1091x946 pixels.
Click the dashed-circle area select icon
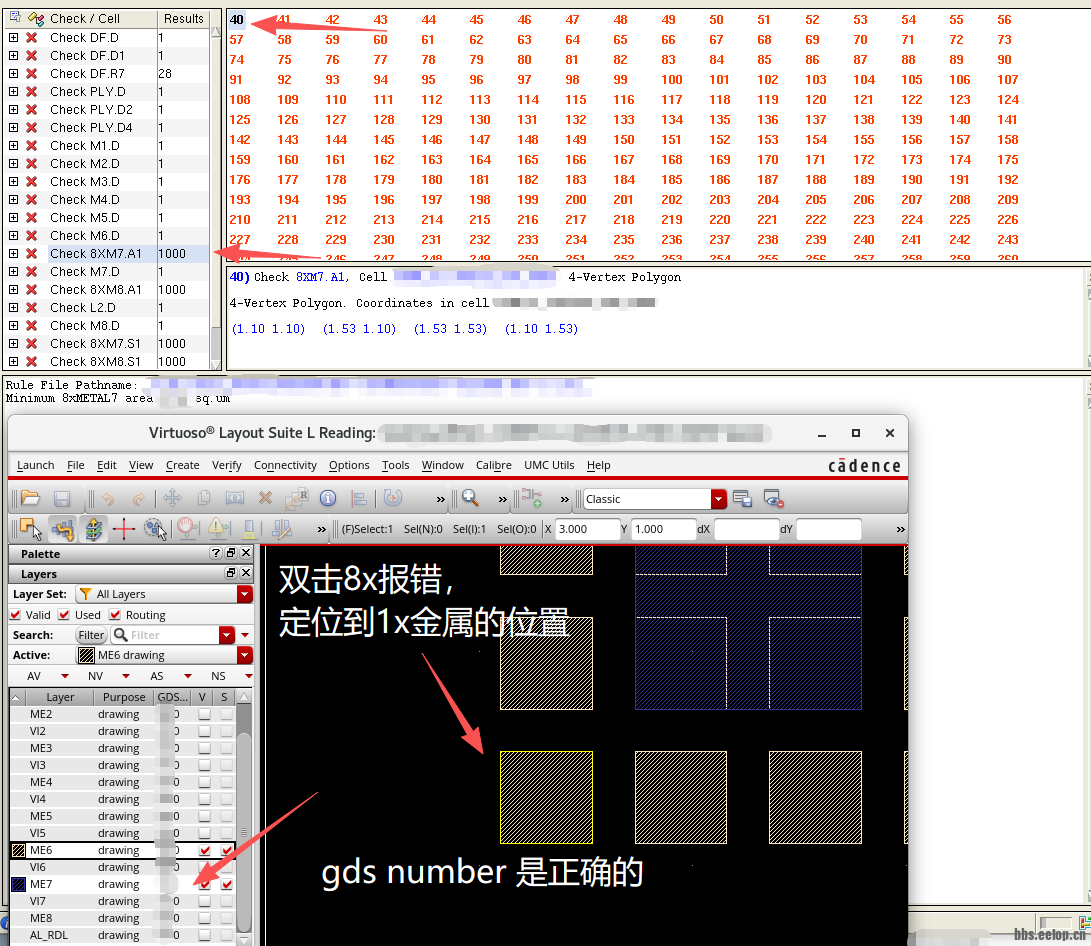[x=154, y=529]
